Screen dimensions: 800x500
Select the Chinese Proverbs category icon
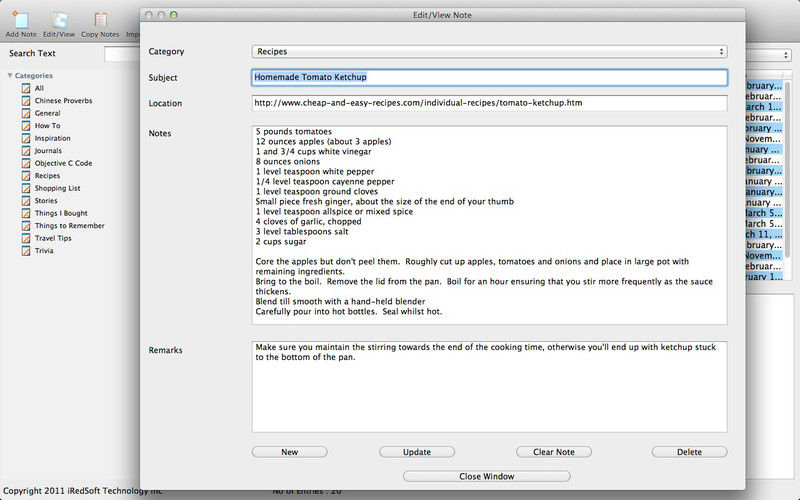click(x=26, y=101)
